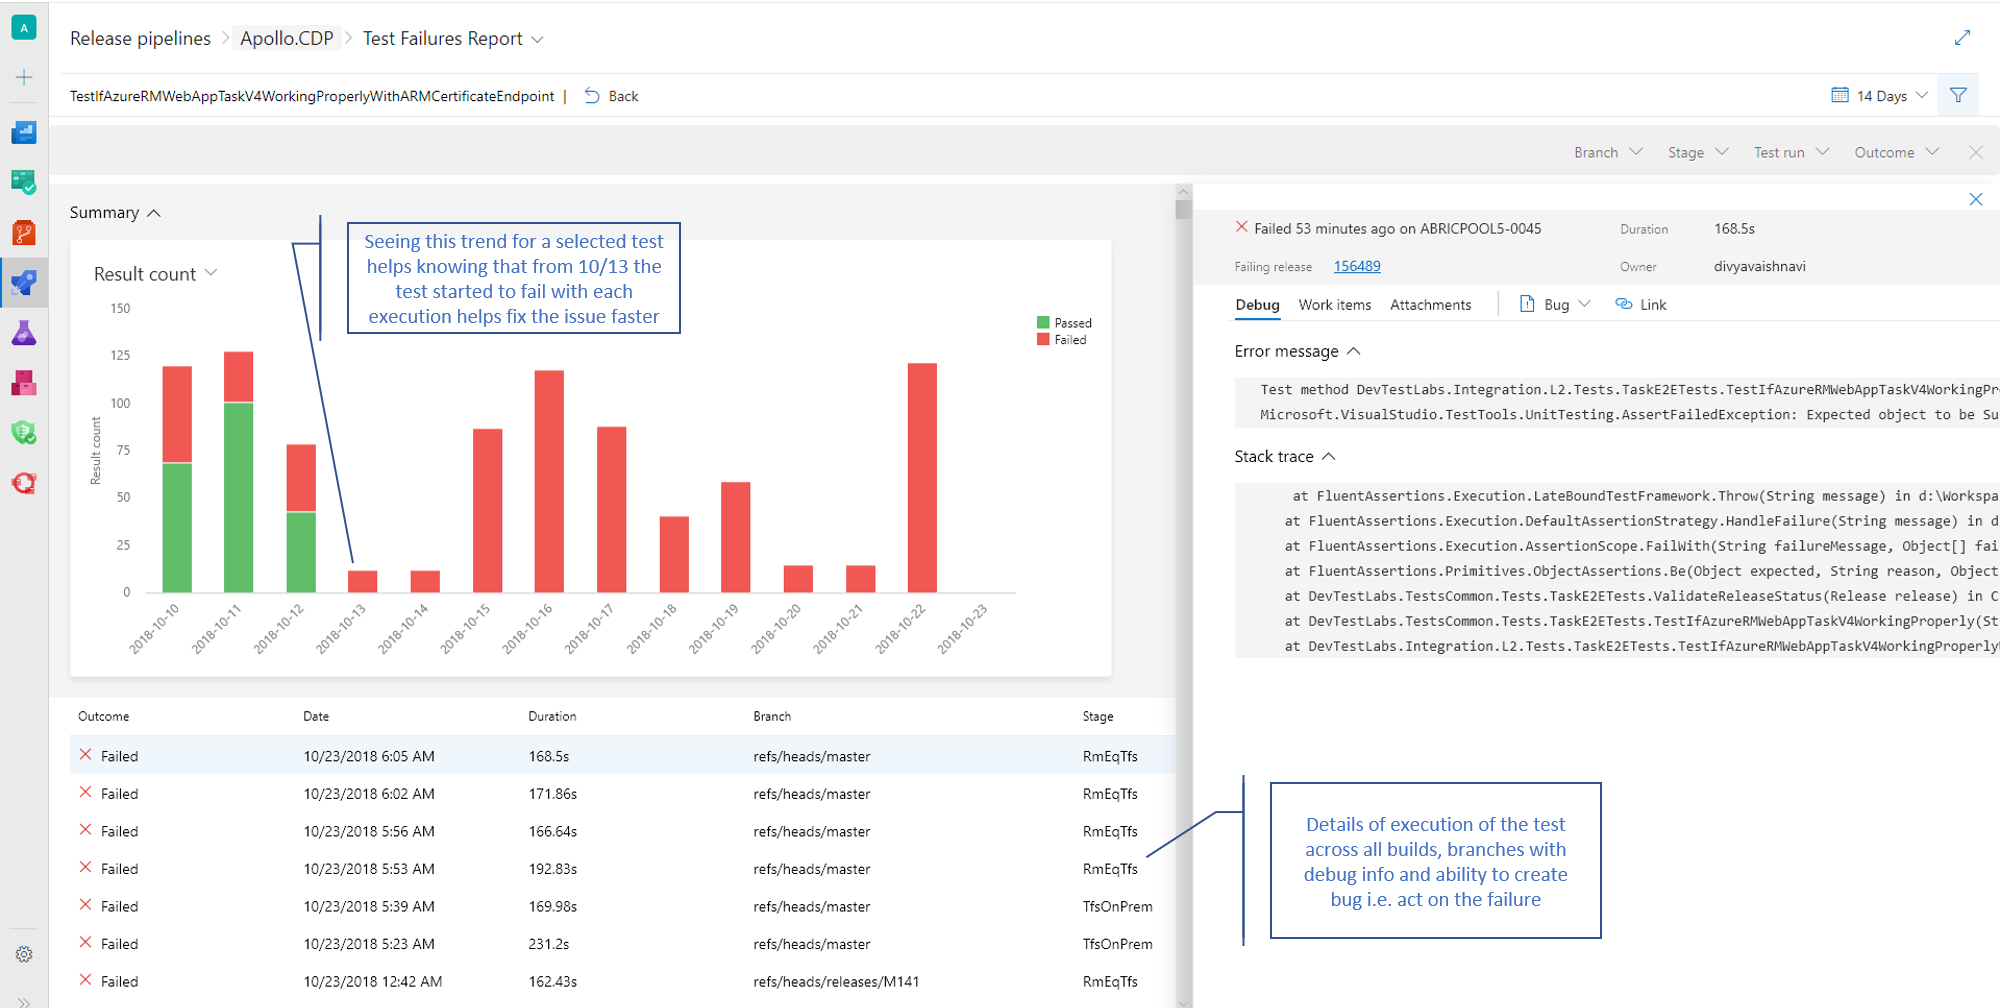Viewport: 2000px width, 1008px height.
Task: Expand the Branch filter dropdown
Action: pyautogui.click(x=1608, y=152)
